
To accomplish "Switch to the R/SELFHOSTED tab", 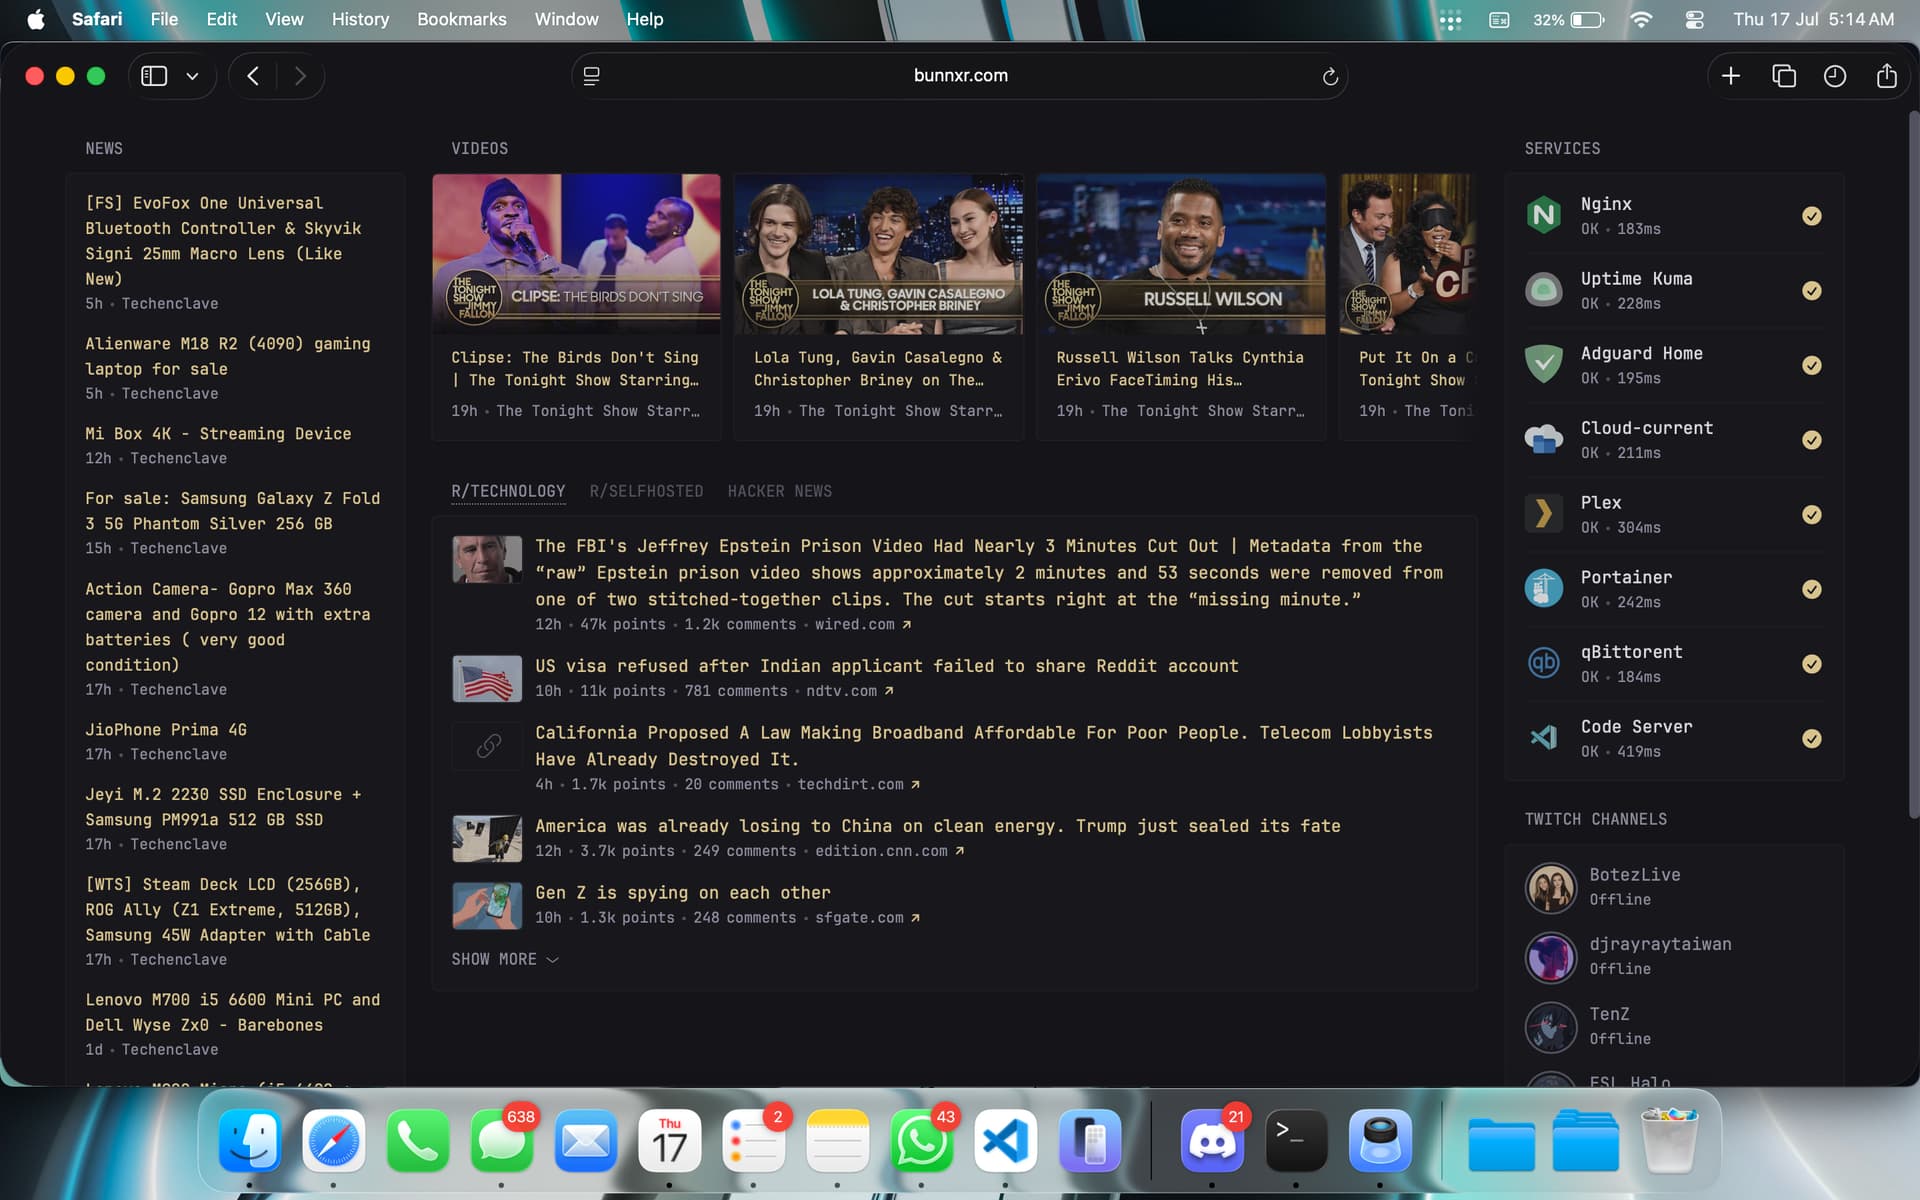I will [646, 491].
